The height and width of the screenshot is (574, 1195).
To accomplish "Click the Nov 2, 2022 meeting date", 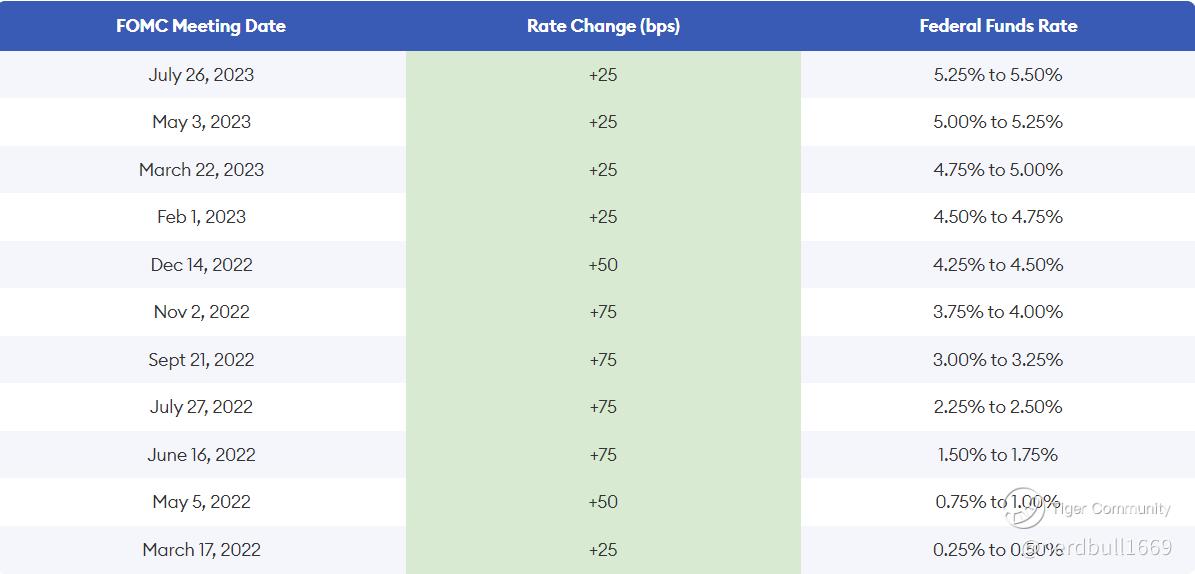I will (x=201, y=312).
